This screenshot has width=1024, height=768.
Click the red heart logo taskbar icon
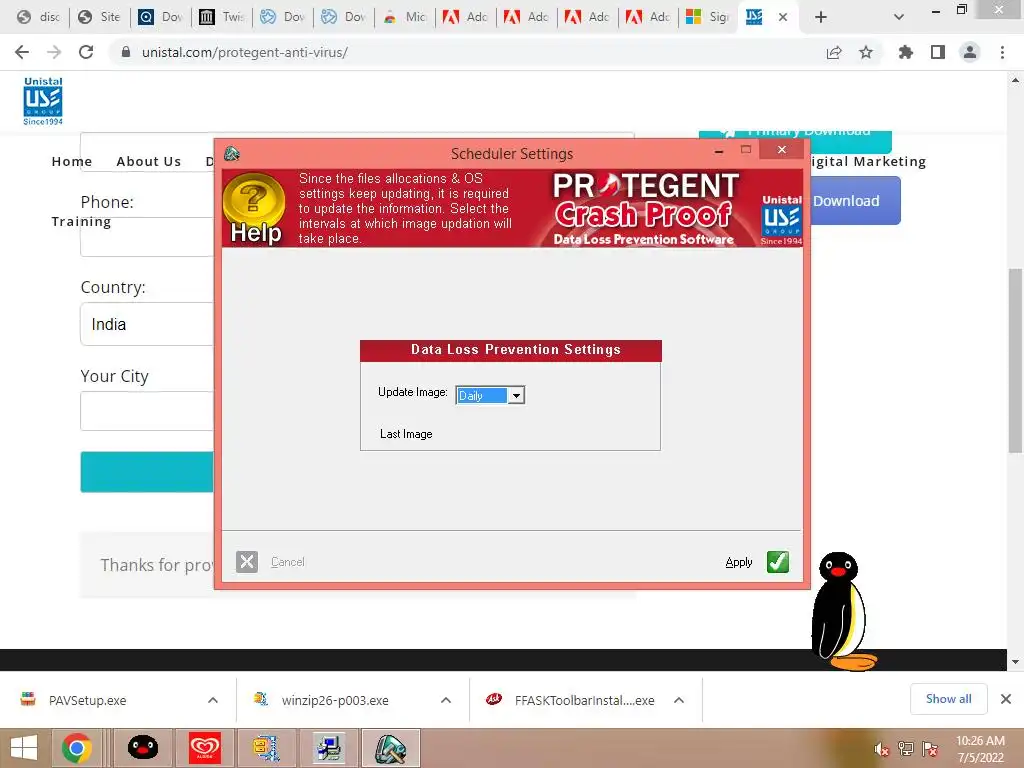[205, 748]
